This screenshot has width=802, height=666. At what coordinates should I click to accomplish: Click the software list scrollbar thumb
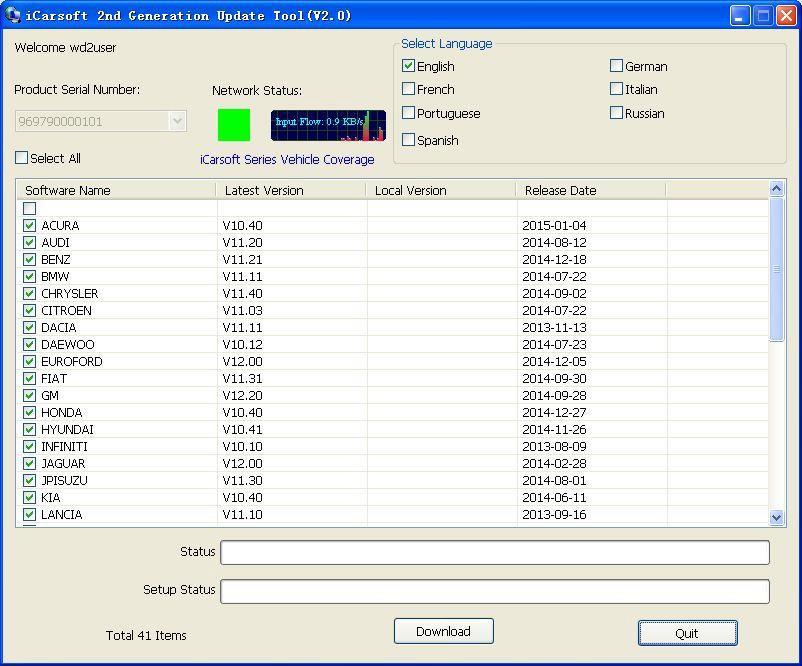(776, 269)
